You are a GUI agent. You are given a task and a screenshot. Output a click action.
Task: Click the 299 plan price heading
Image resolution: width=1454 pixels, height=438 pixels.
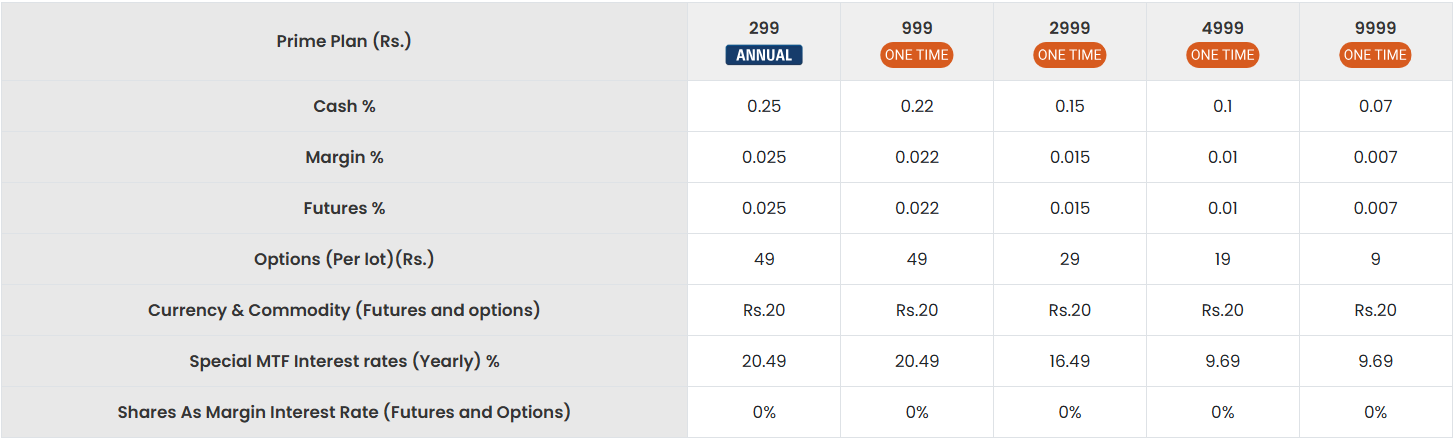764,28
